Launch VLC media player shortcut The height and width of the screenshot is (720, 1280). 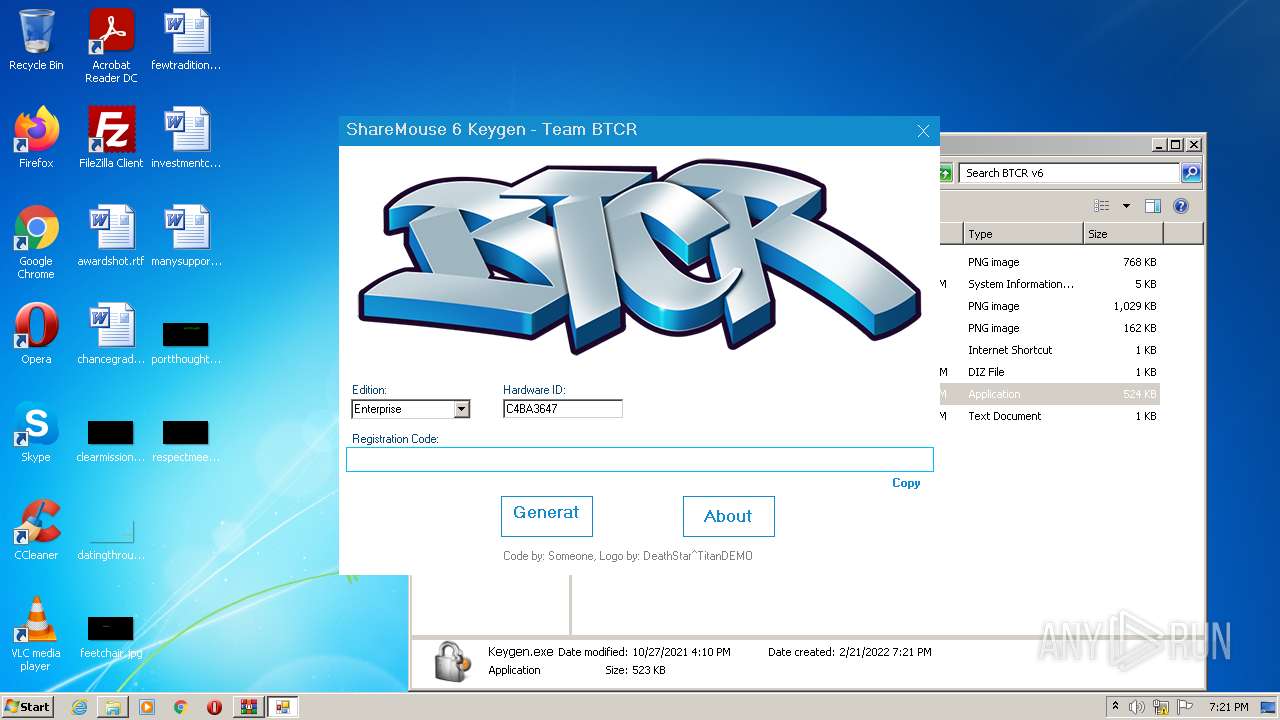coord(36,634)
